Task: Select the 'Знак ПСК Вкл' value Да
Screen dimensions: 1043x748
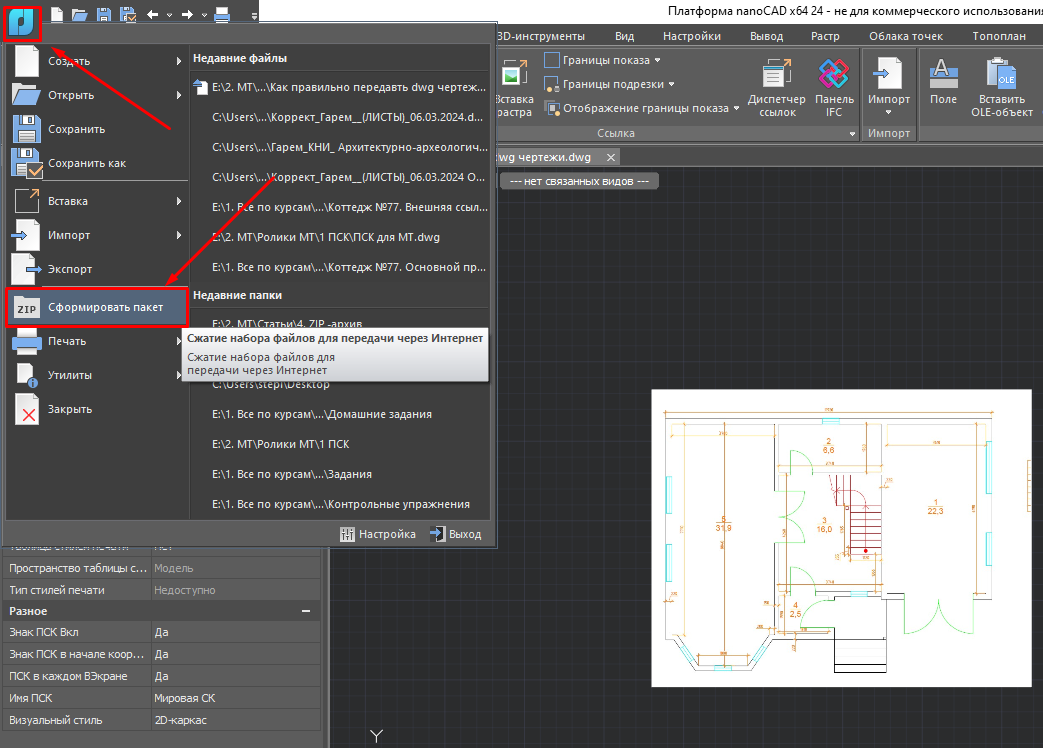Action: point(236,632)
